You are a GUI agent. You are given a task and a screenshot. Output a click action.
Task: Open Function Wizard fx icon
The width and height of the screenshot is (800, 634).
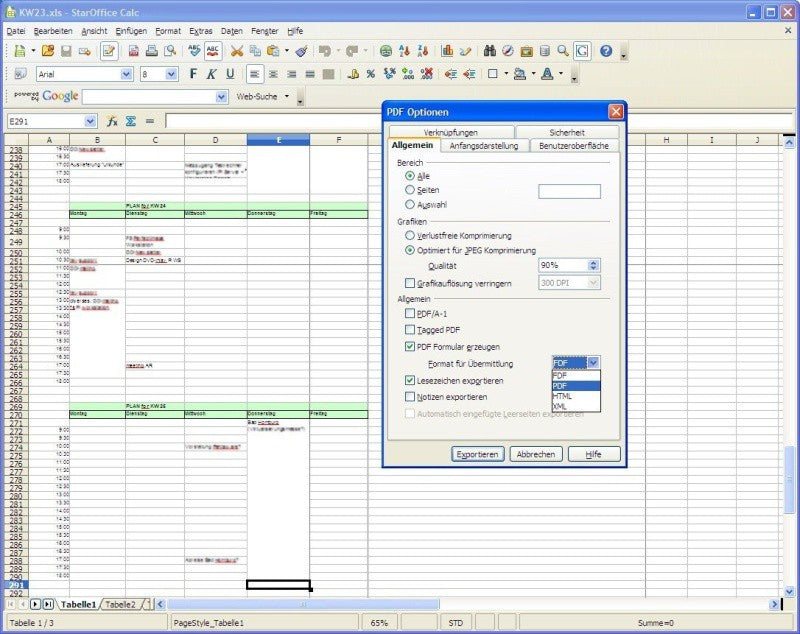(x=112, y=121)
